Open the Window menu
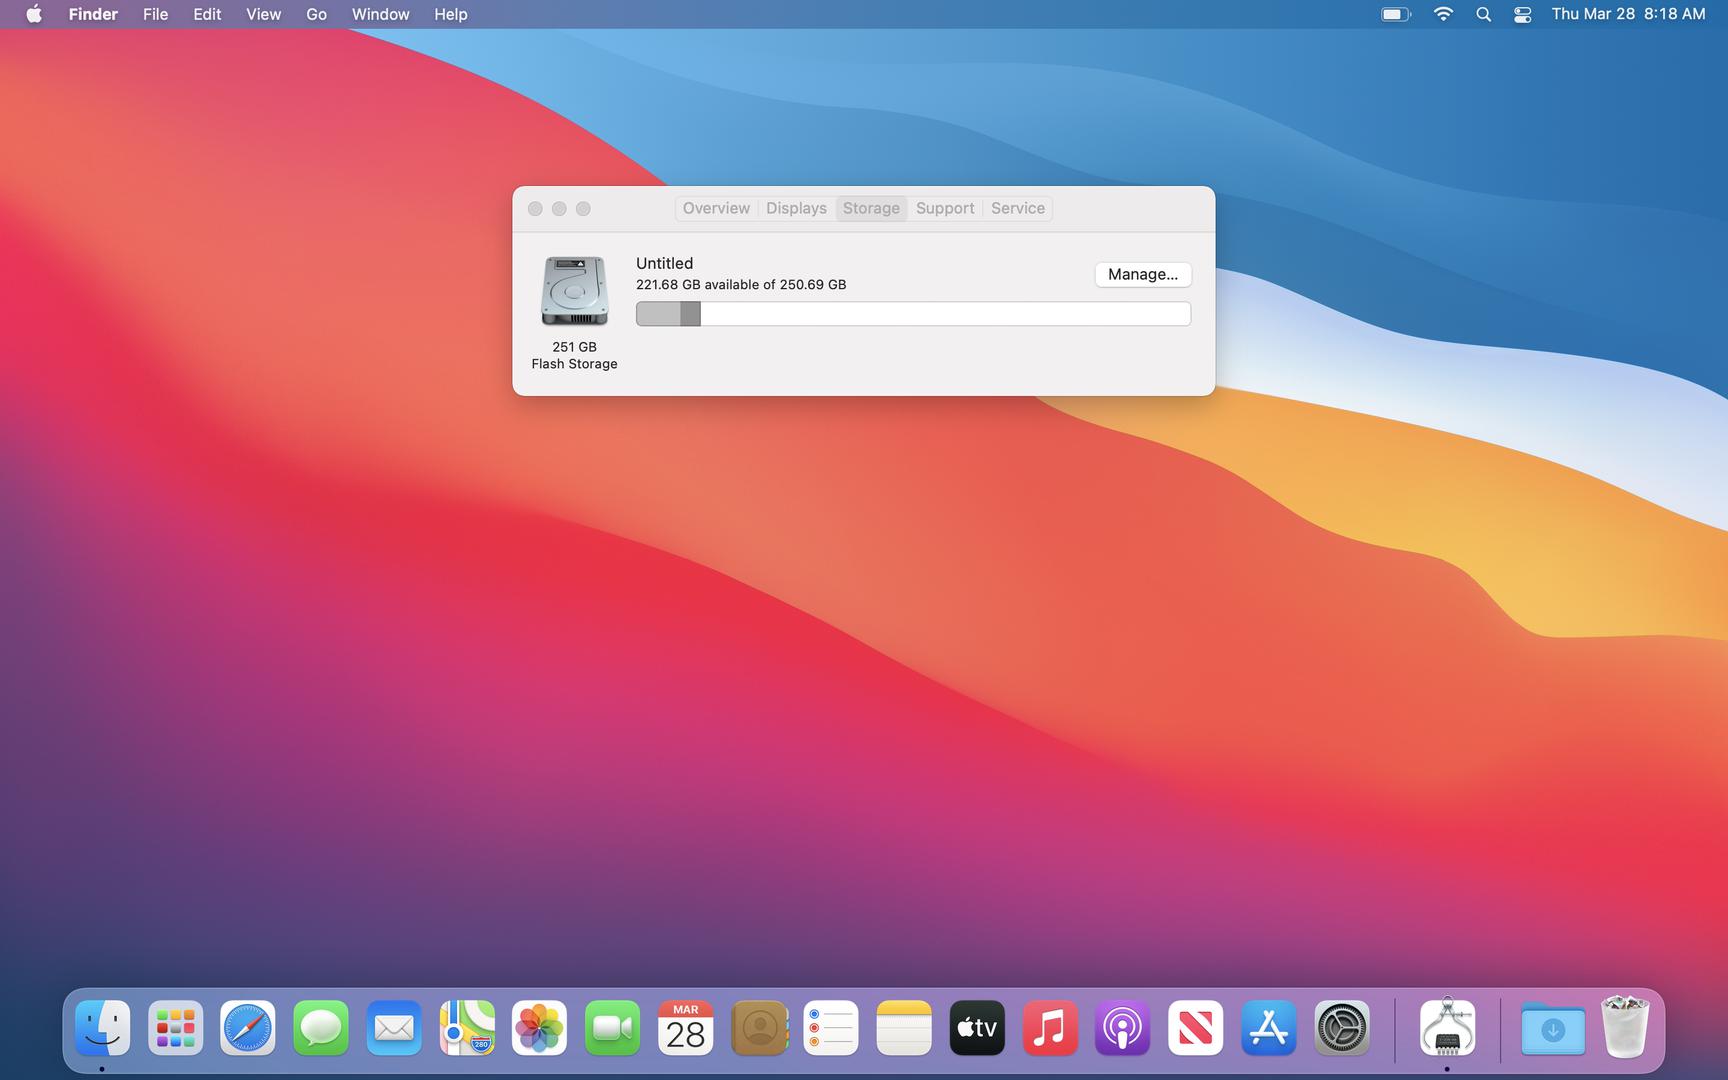 click(380, 14)
